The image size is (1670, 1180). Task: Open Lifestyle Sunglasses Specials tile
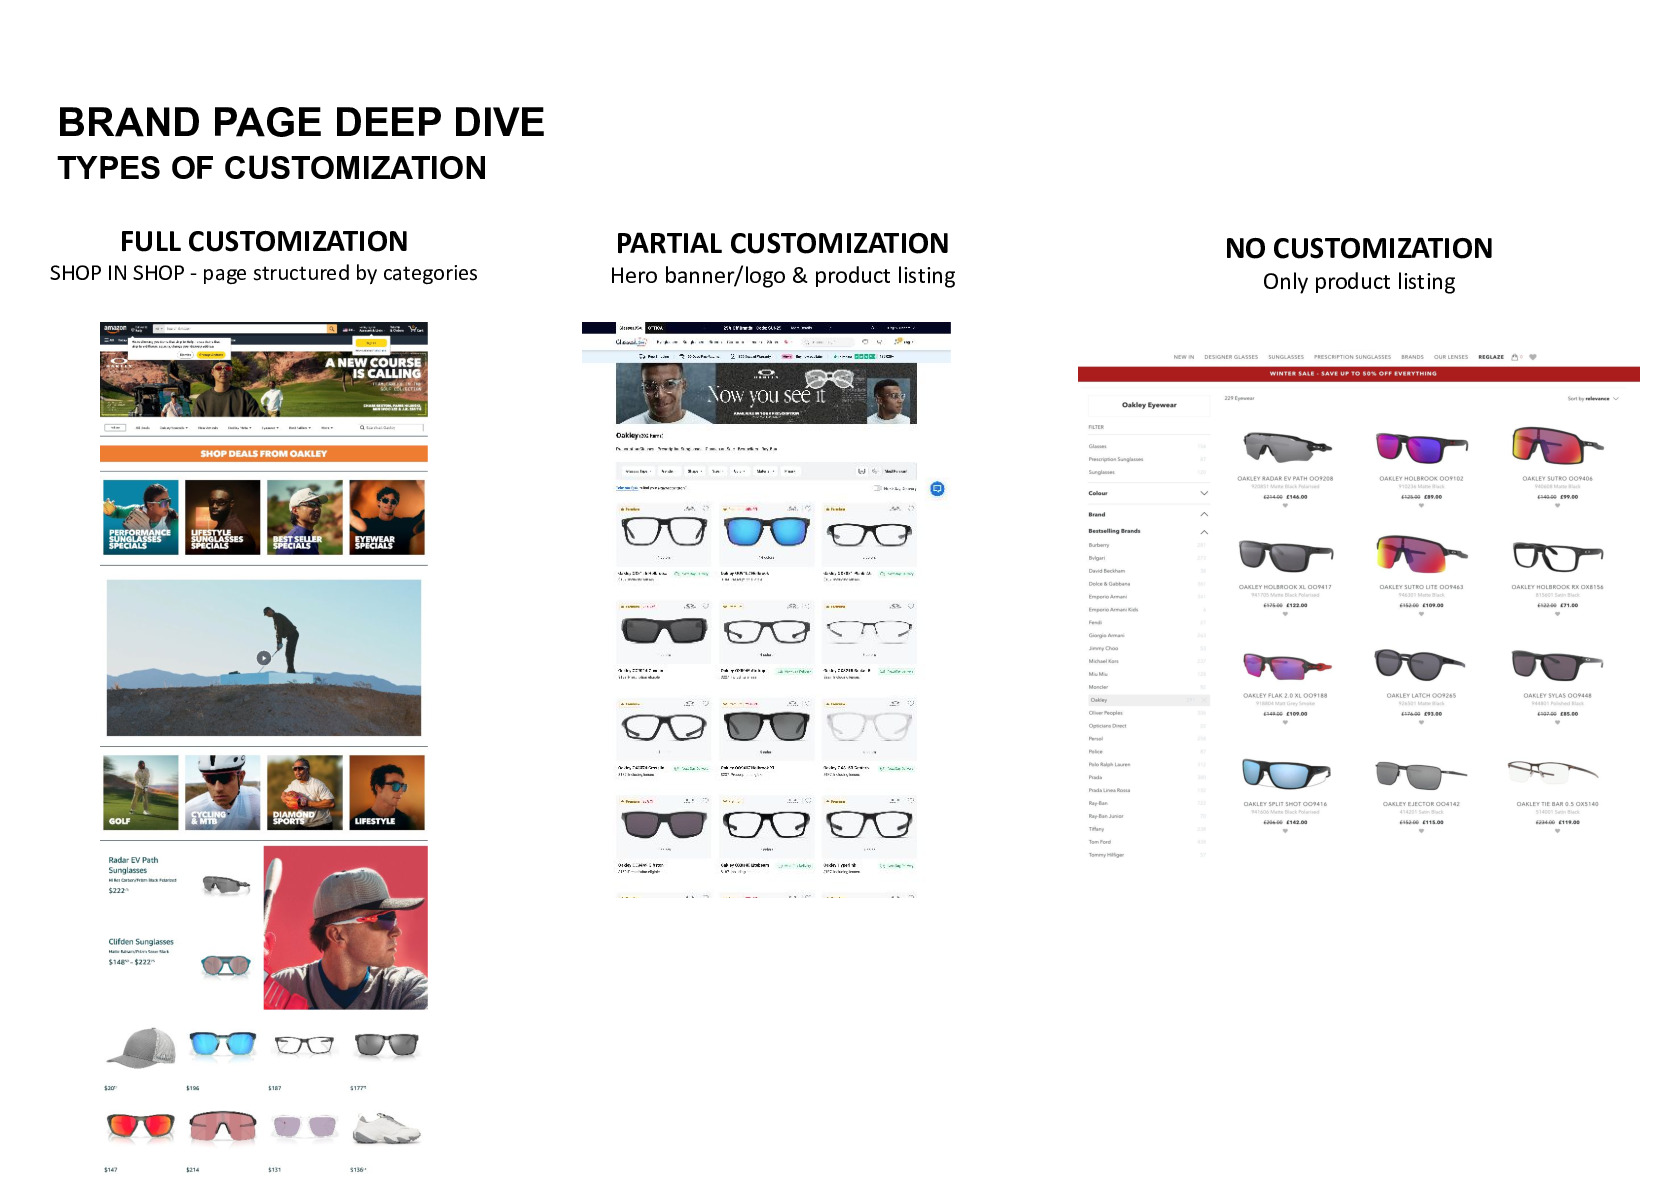coord(223,518)
